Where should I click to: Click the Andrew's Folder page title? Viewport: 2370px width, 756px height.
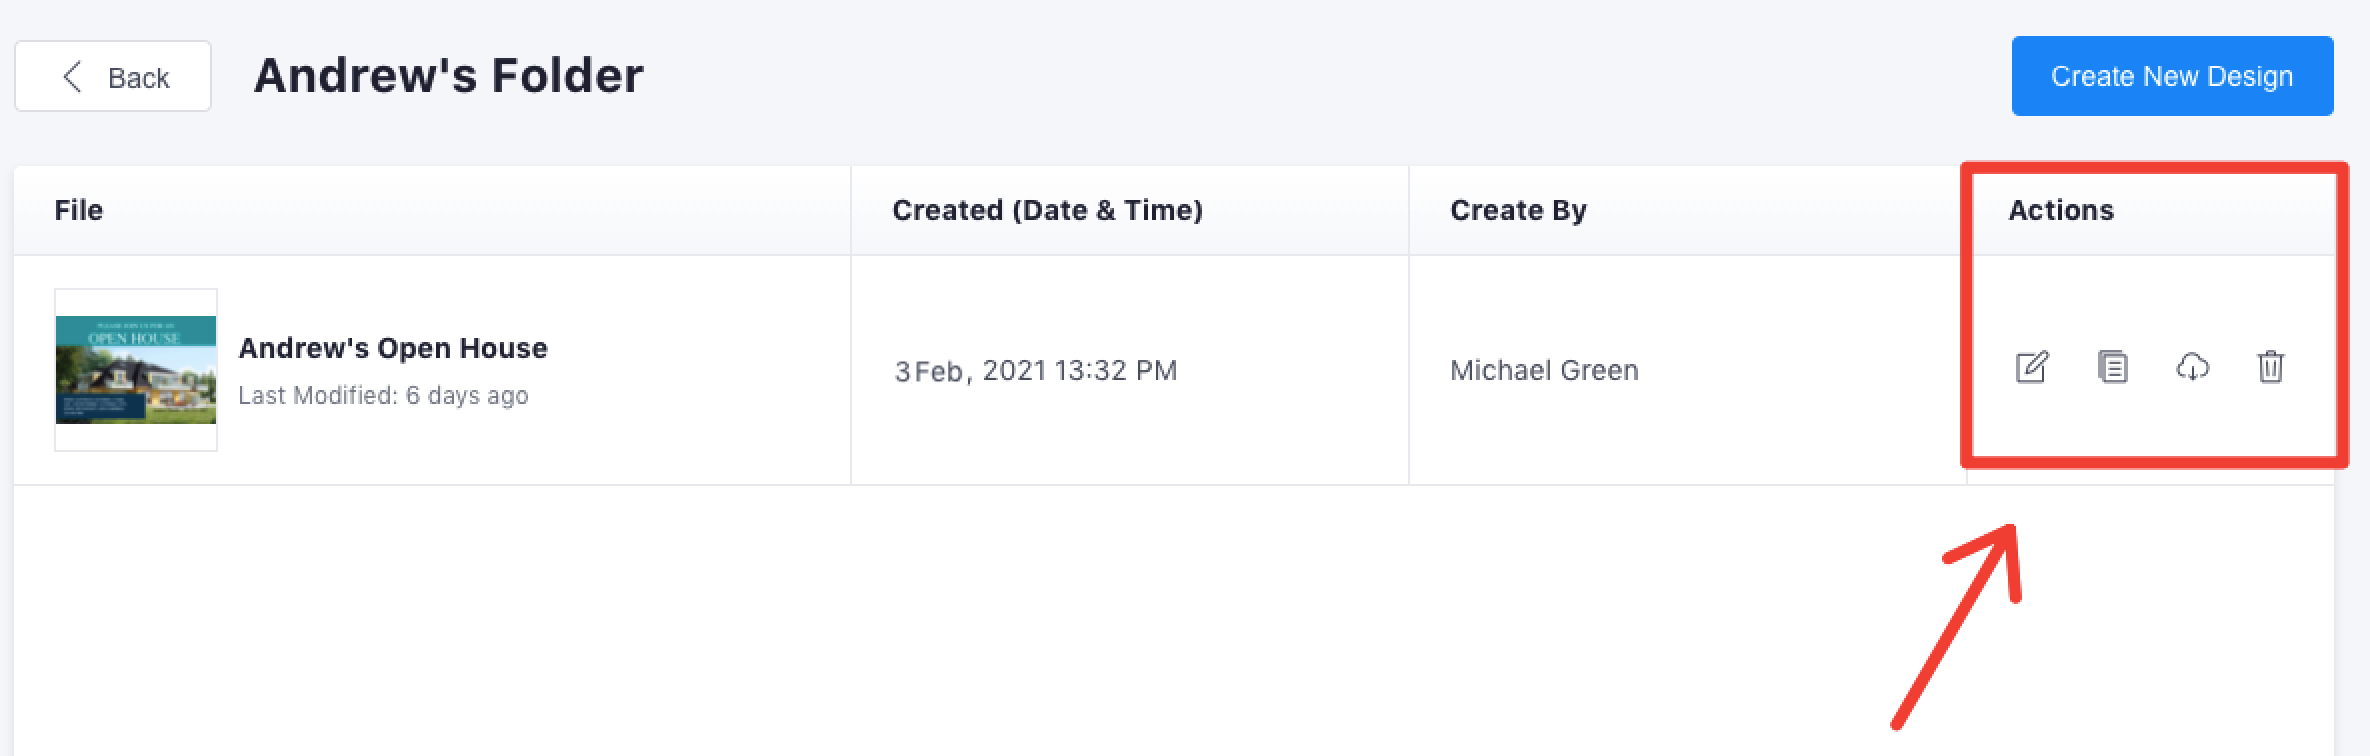449,76
